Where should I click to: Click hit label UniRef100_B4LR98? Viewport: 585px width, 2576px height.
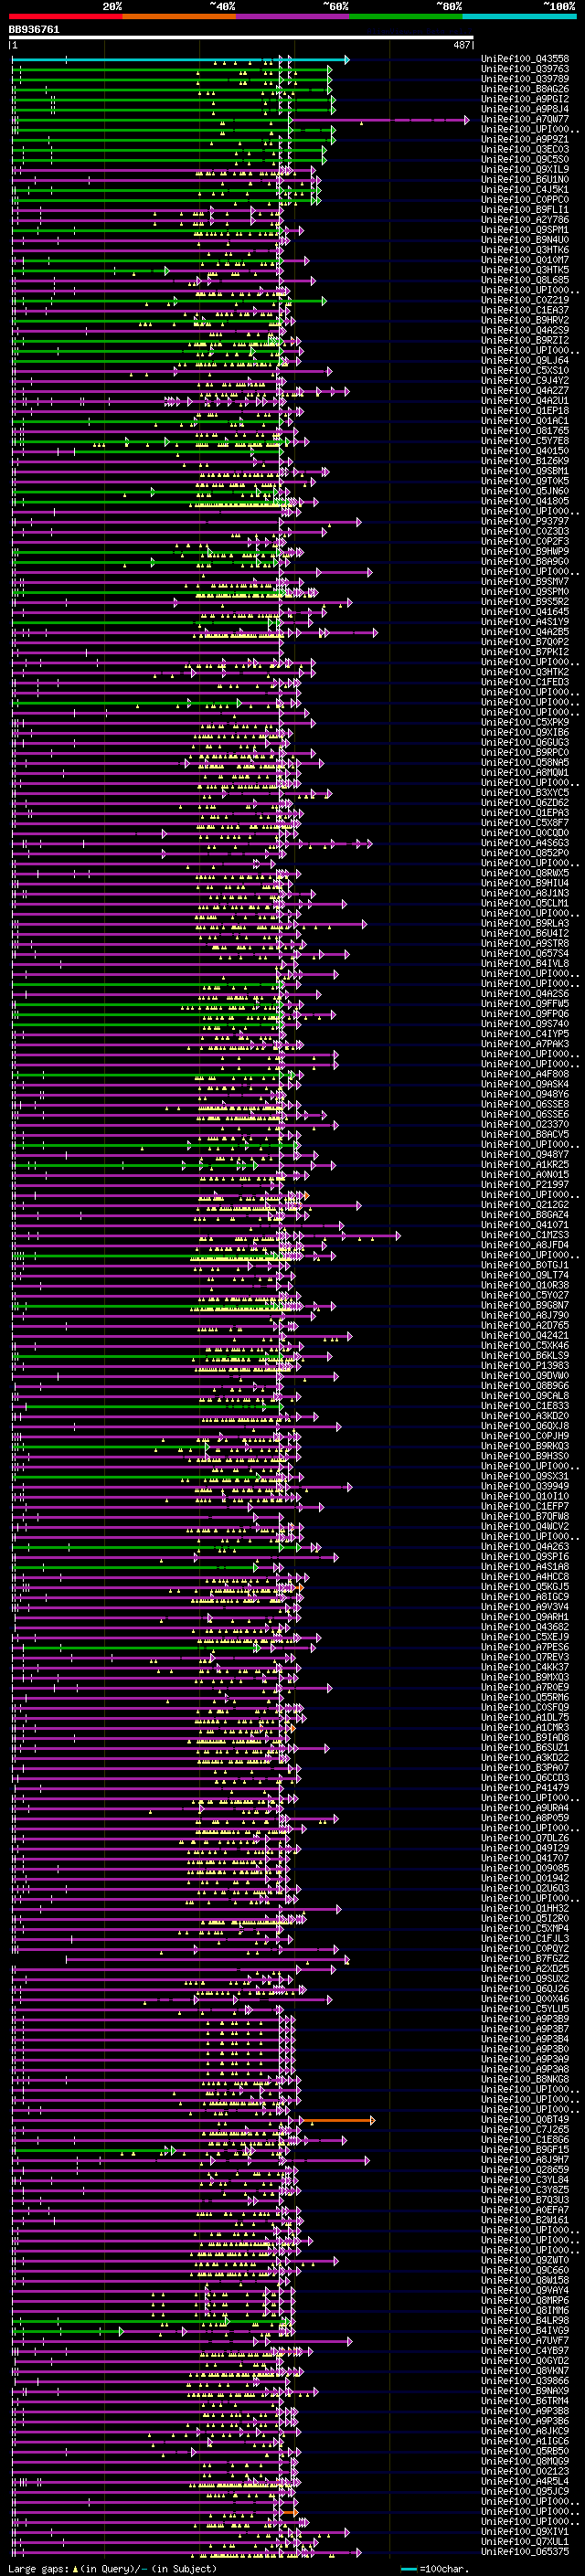click(525, 2320)
